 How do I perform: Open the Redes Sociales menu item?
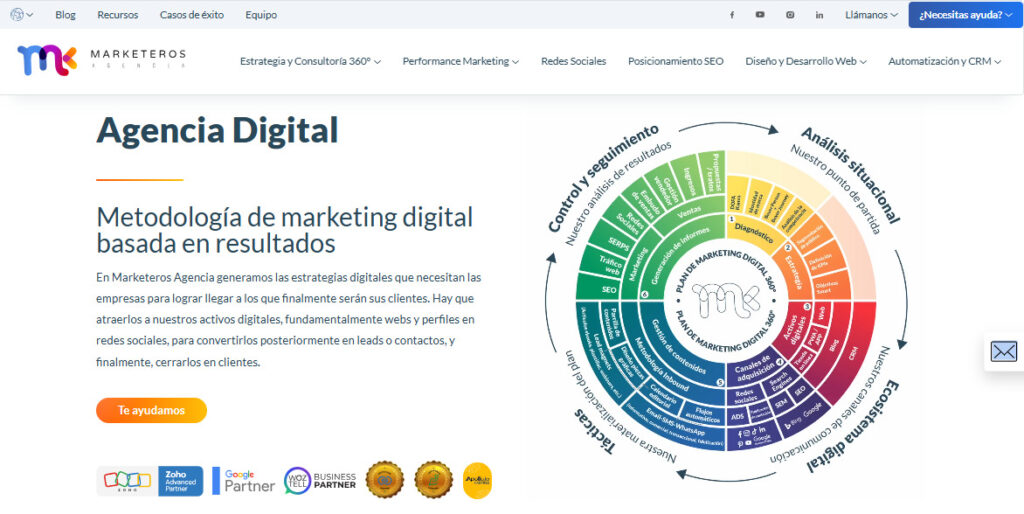573,61
